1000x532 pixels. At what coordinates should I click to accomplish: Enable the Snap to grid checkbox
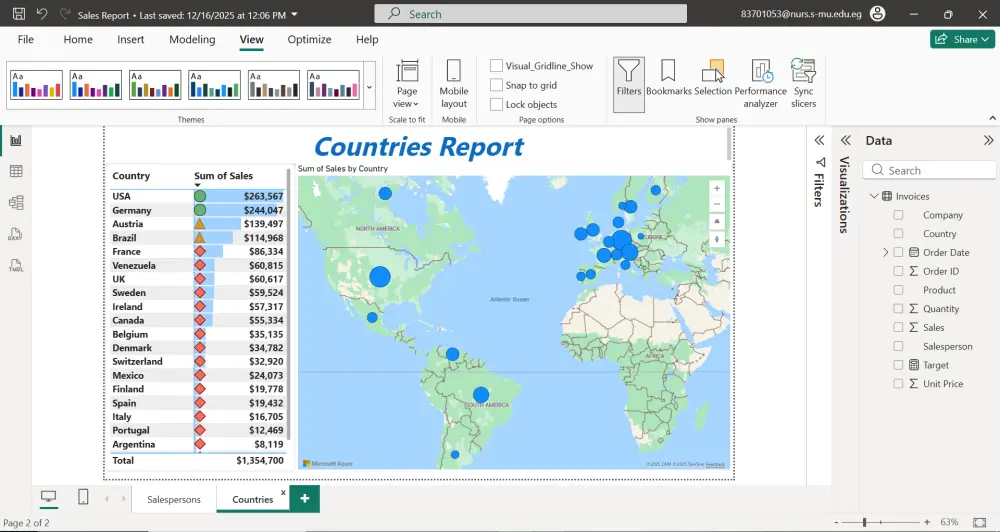(x=497, y=85)
